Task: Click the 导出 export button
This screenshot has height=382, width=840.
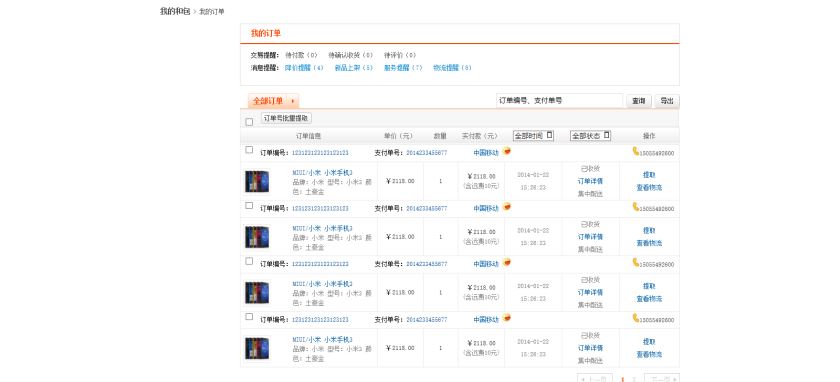Action: click(667, 101)
